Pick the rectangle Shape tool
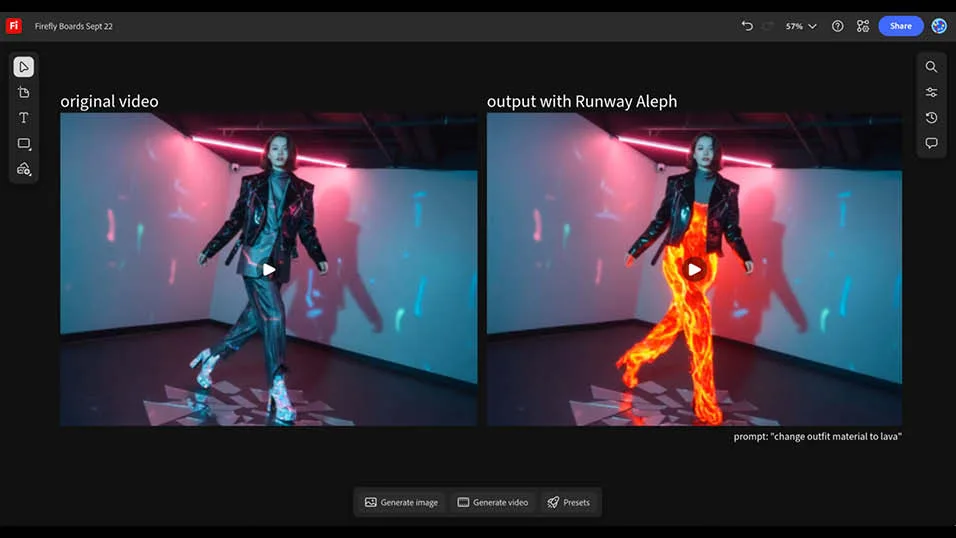956x538 pixels. (x=24, y=144)
